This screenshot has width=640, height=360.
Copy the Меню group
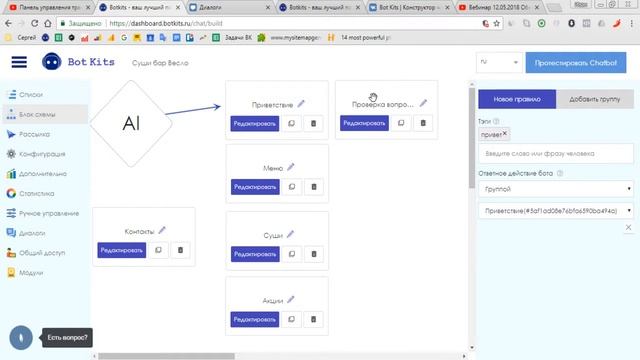click(292, 187)
